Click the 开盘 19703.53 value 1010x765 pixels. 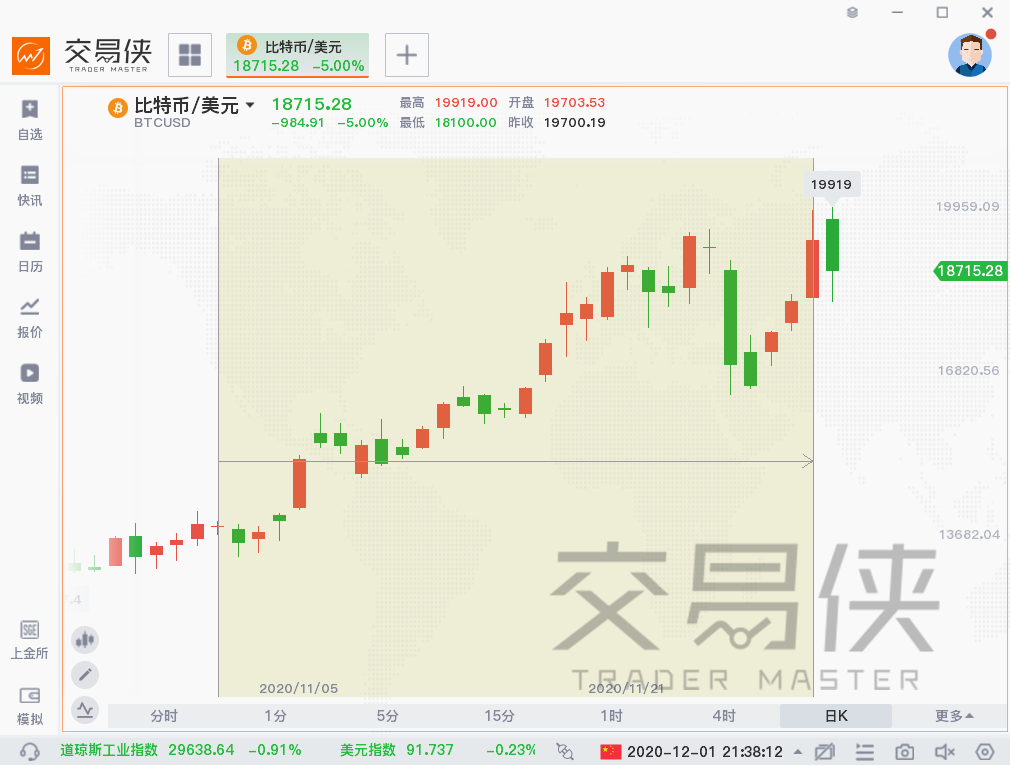click(x=575, y=102)
